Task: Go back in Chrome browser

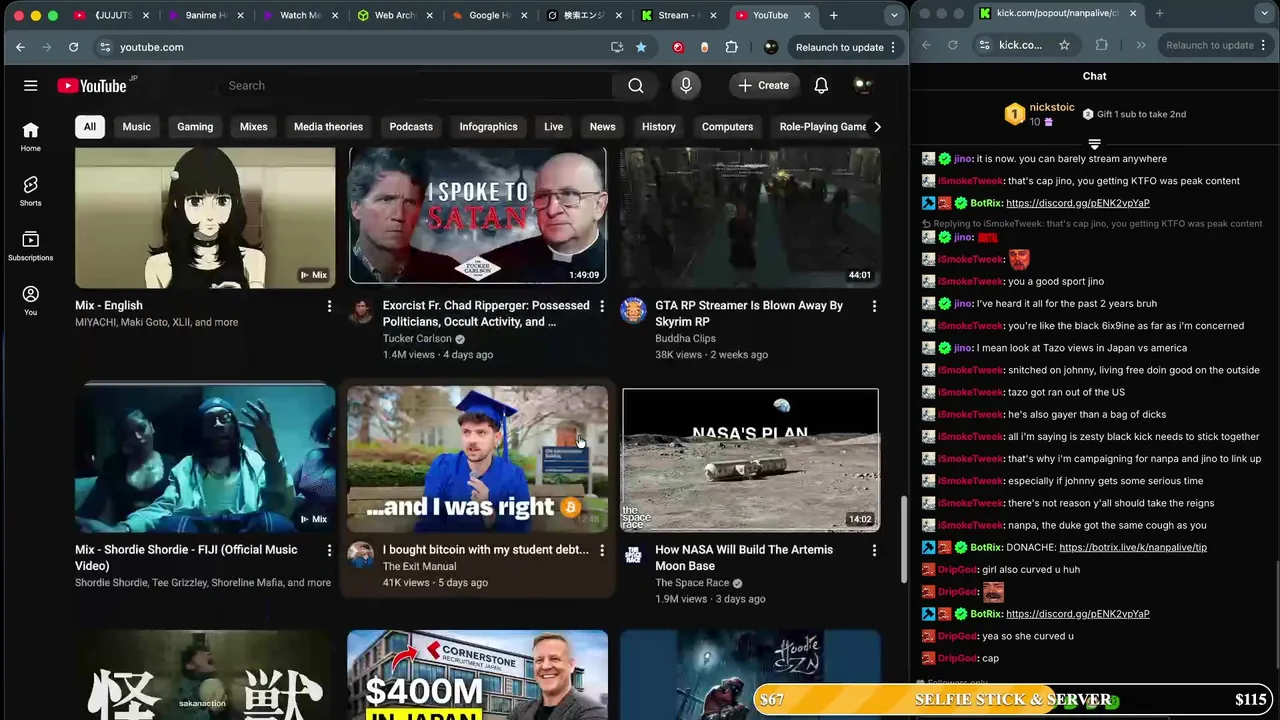Action: pos(20,47)
